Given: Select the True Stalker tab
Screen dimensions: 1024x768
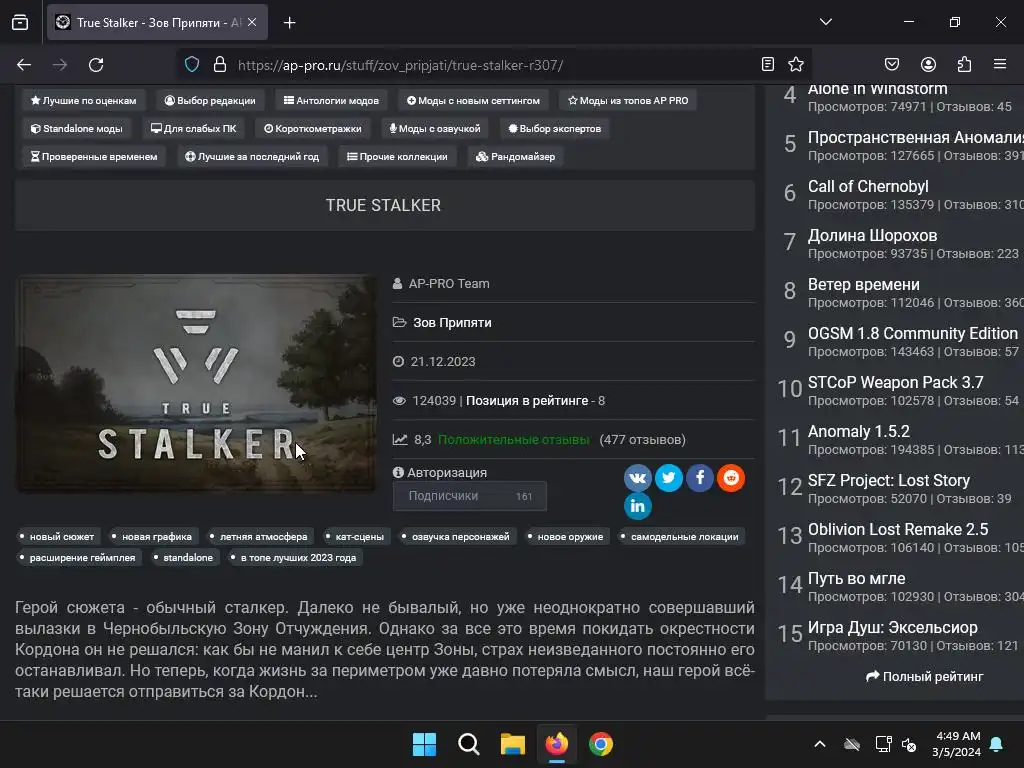Looking at the screenshot, I should coord(157,22).
